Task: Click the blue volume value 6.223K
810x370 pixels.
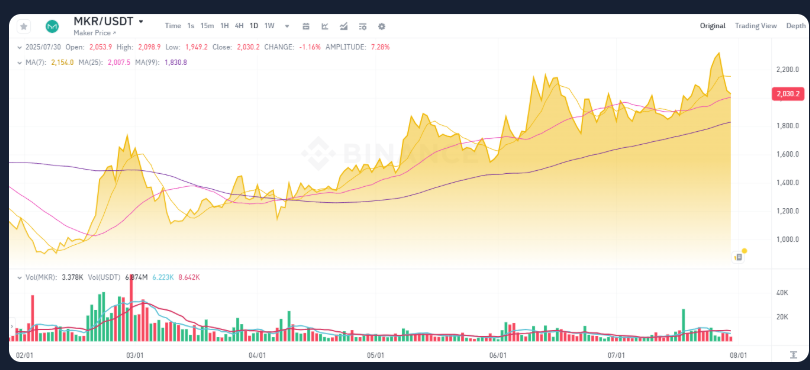Action: tap(162, 278)
